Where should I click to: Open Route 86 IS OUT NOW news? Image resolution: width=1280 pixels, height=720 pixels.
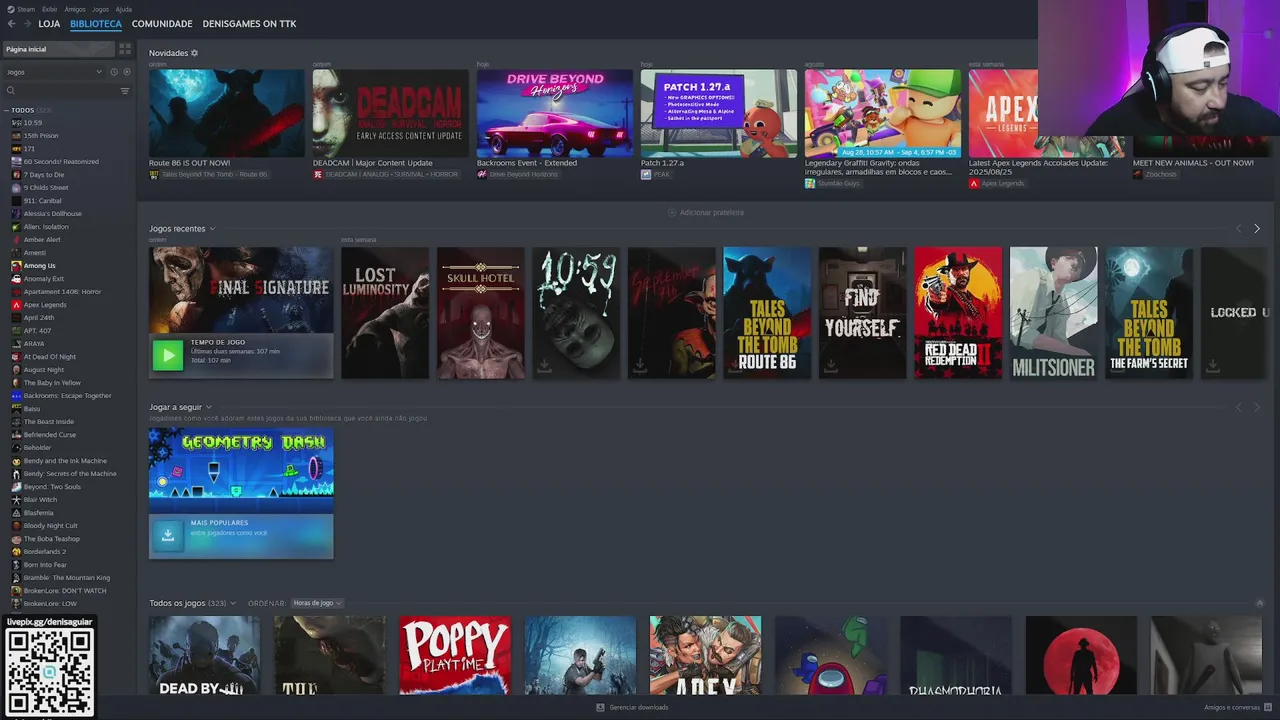[227, 113]
